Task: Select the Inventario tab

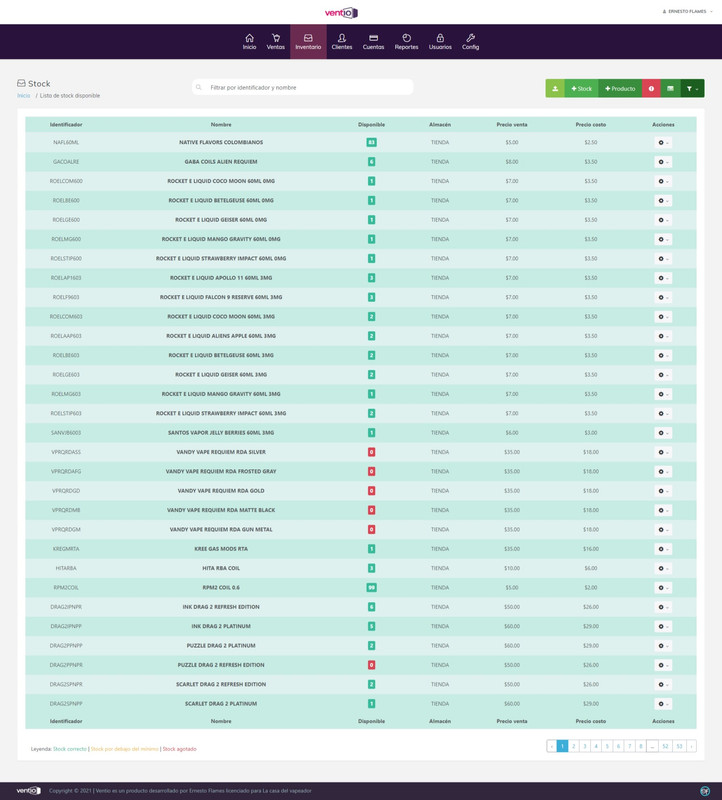Action: point(308,42)
